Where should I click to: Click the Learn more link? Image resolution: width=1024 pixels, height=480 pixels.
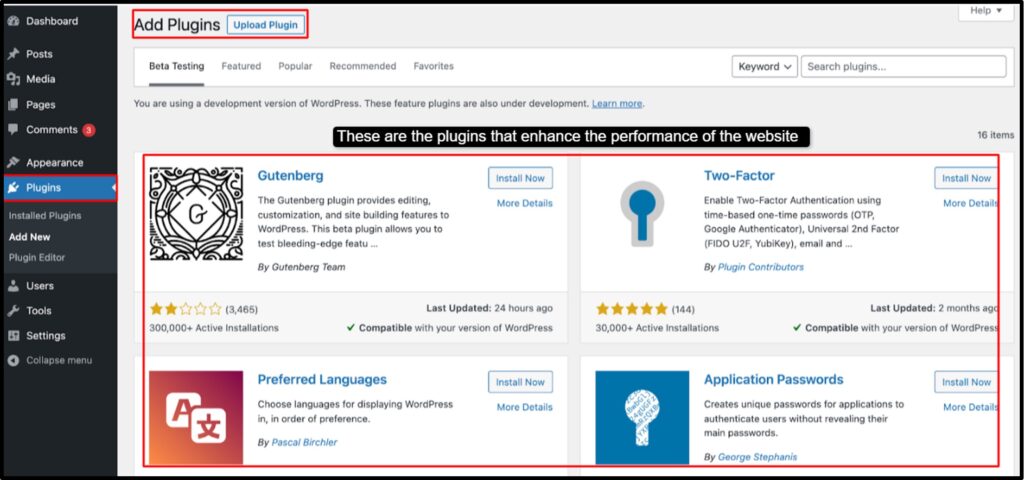click(617, 103)
